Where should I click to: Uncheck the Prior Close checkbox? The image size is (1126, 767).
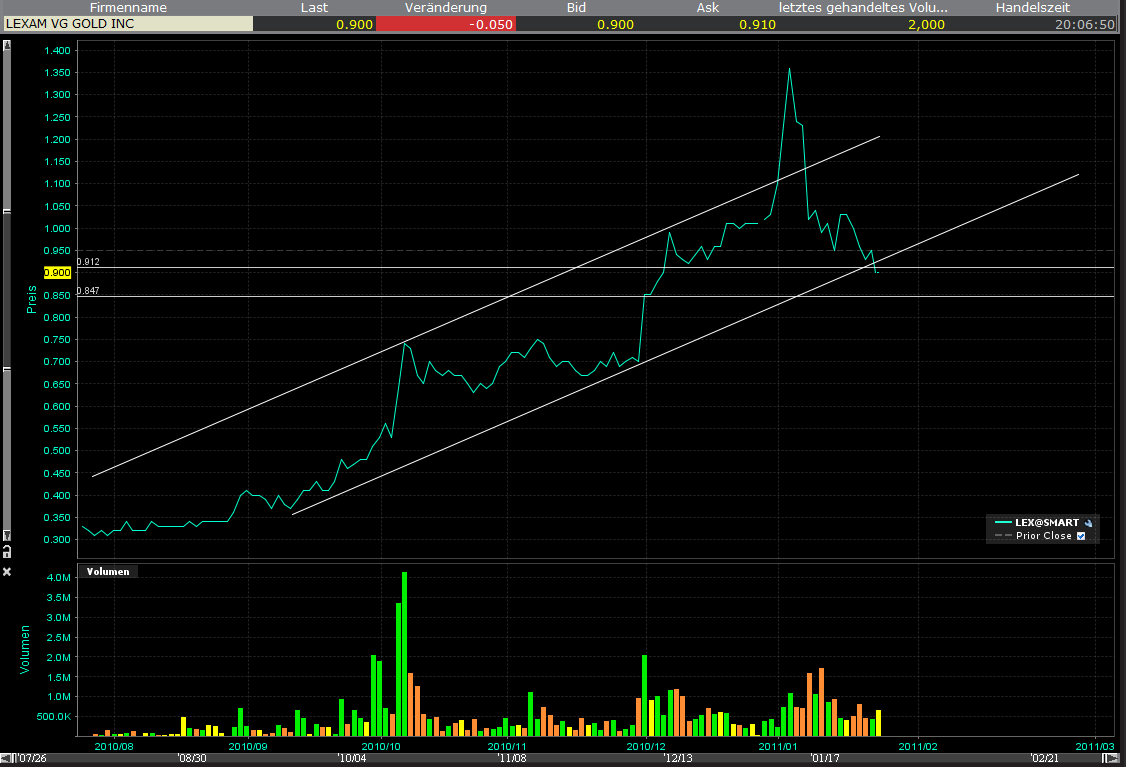tap(1081, 536)
